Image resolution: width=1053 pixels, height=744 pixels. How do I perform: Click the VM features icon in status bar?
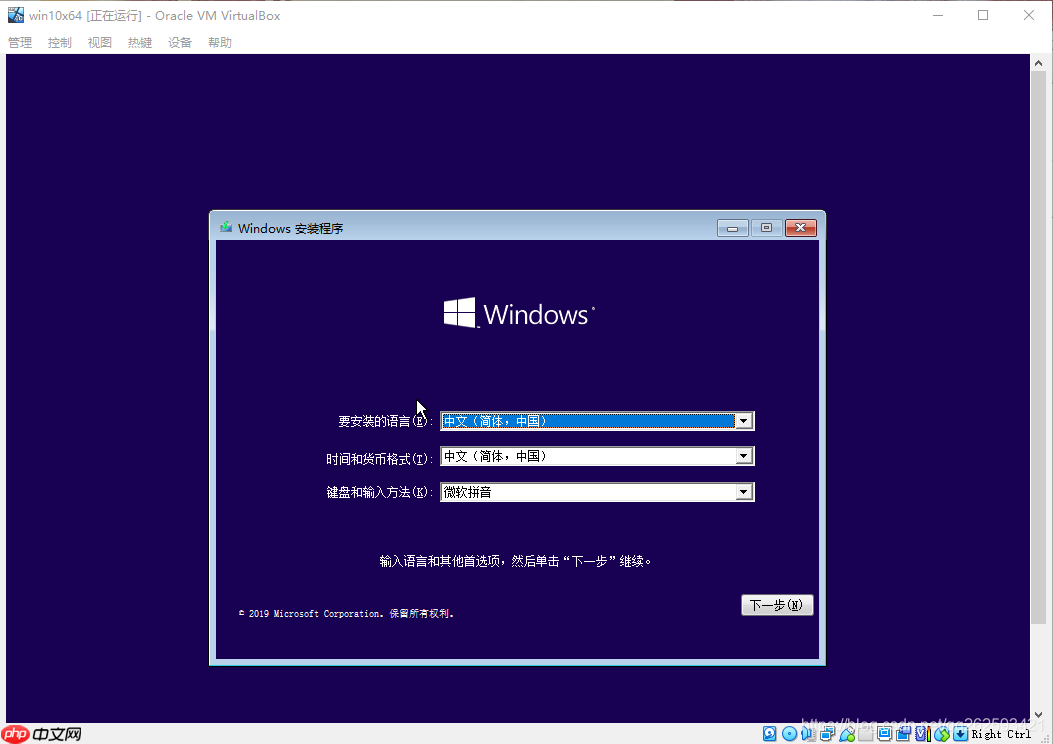click(921, 734)
